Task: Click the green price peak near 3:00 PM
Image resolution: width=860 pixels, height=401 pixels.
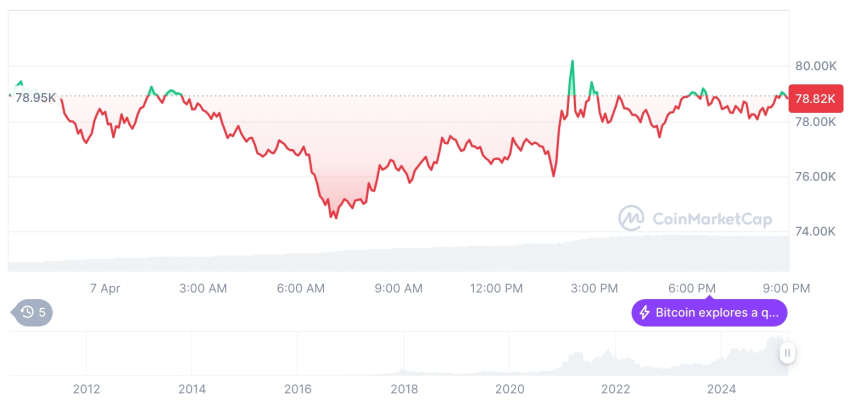Action: 572,62
